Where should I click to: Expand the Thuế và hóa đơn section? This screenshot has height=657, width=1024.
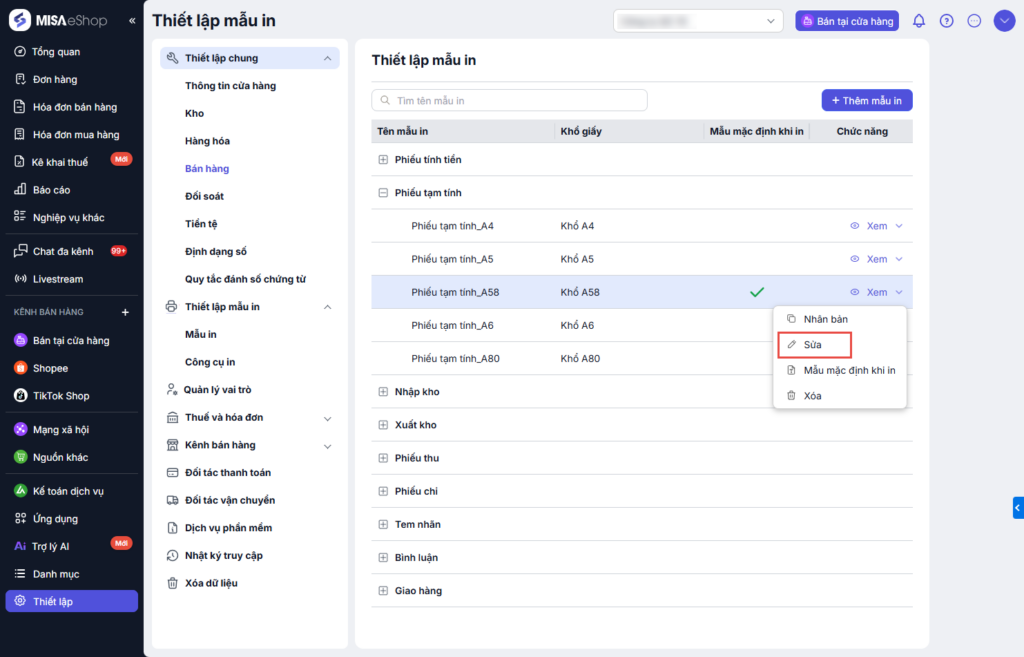327,418
